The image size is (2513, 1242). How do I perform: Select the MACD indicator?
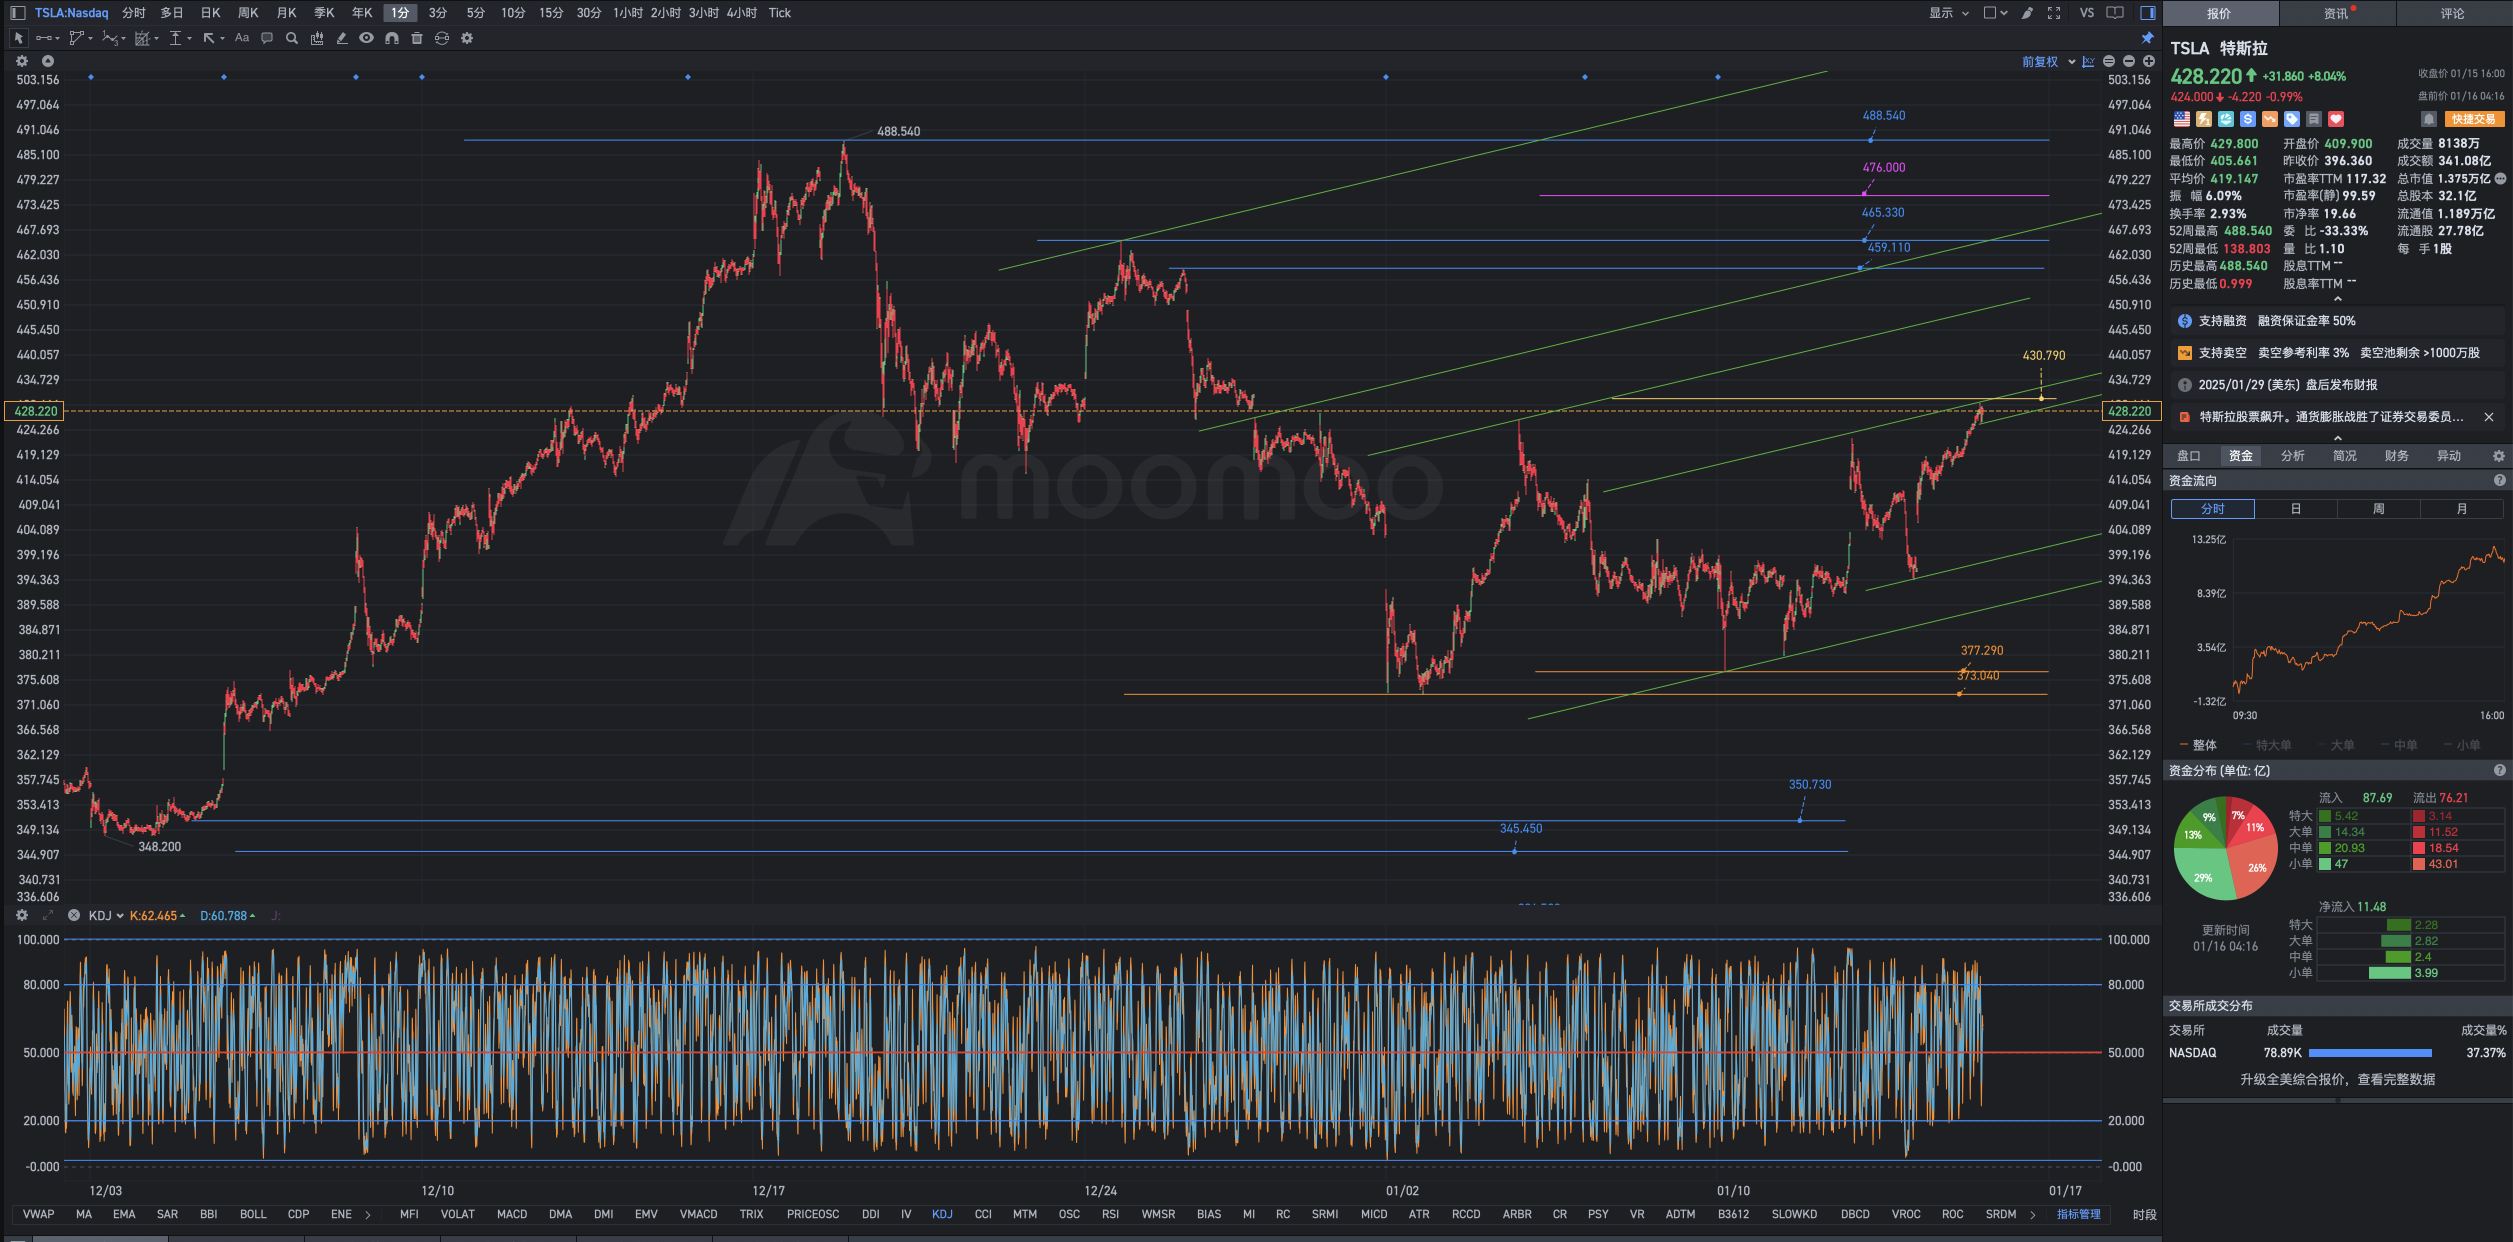pos(512,1214)
